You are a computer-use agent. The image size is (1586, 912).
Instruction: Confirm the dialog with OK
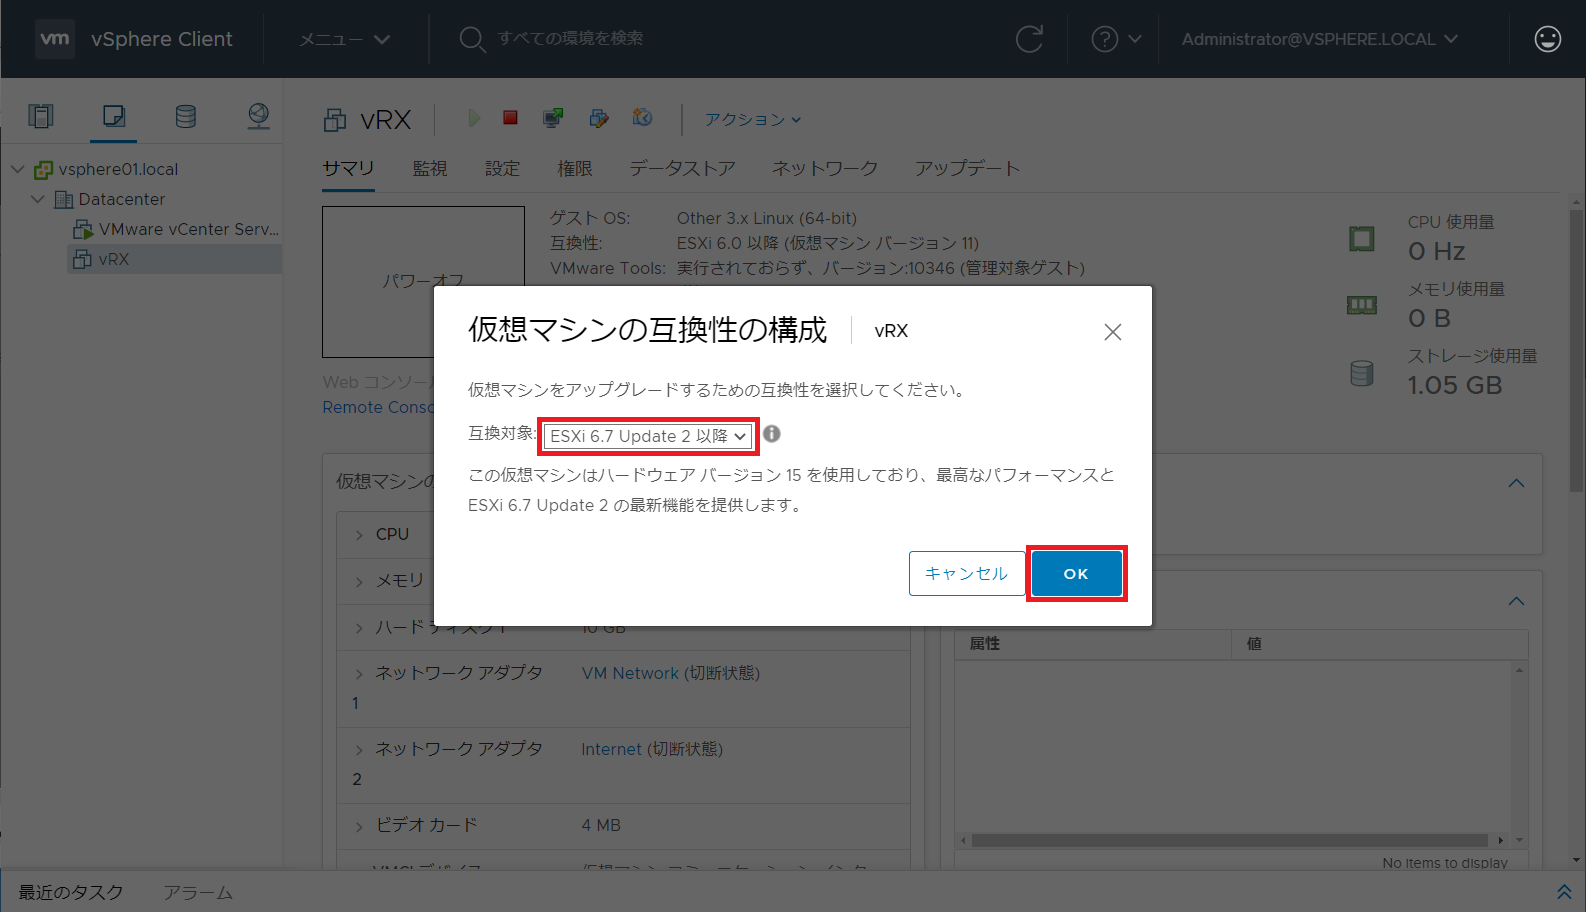click(1076, 574)
